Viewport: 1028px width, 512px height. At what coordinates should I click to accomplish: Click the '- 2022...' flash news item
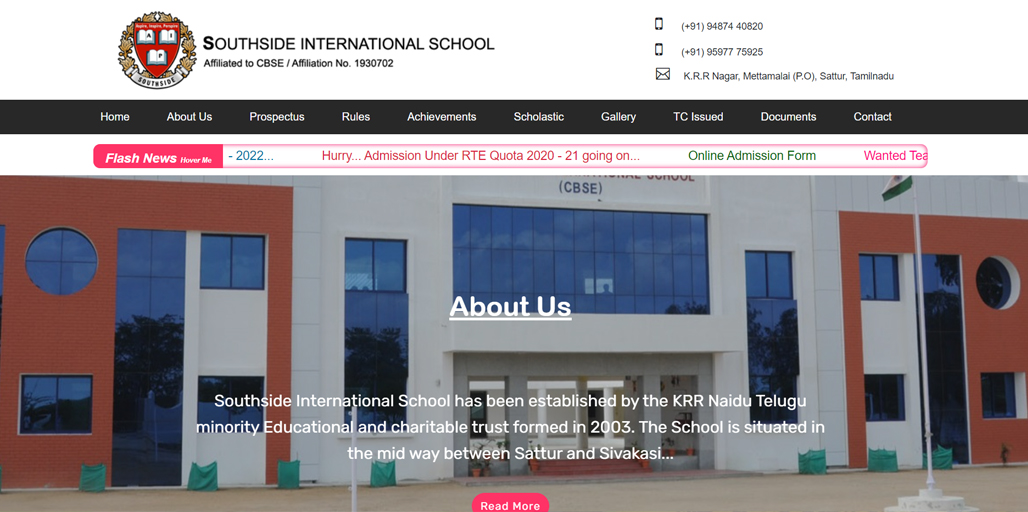click(x=251, y=156)
